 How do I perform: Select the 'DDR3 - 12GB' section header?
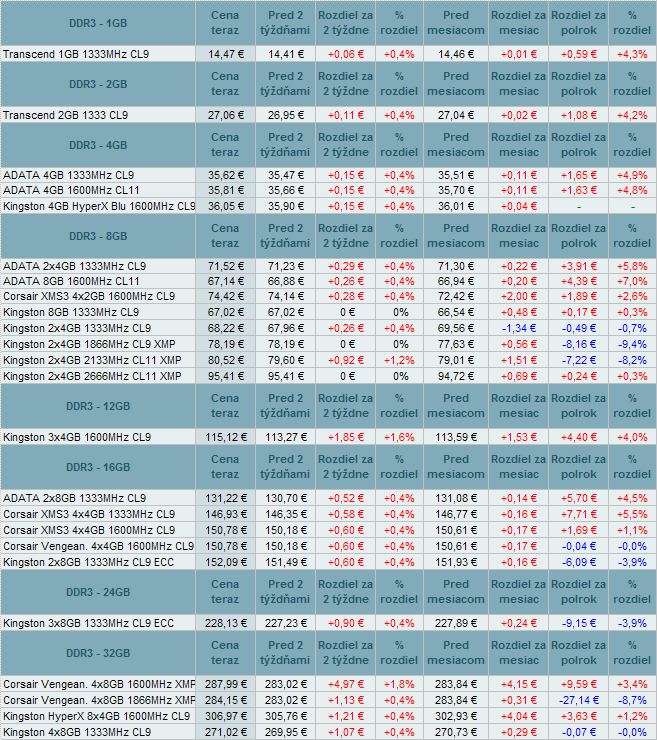(98, 406)
